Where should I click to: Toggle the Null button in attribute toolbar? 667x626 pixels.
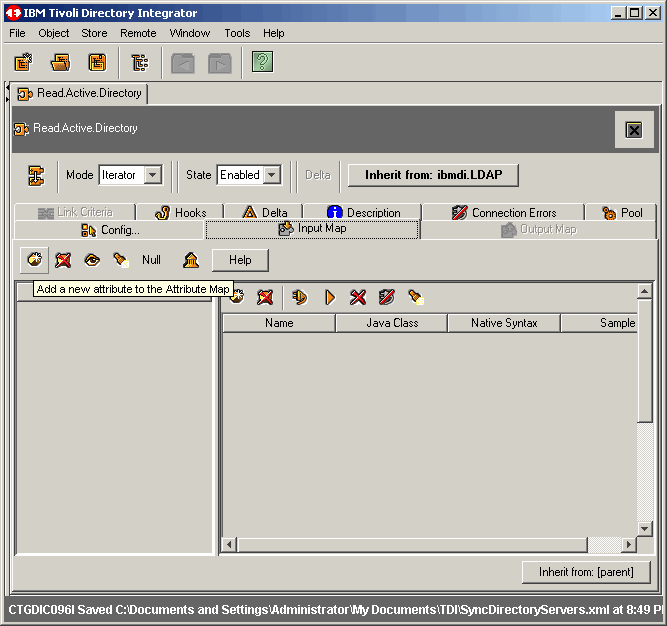[151, 260]
